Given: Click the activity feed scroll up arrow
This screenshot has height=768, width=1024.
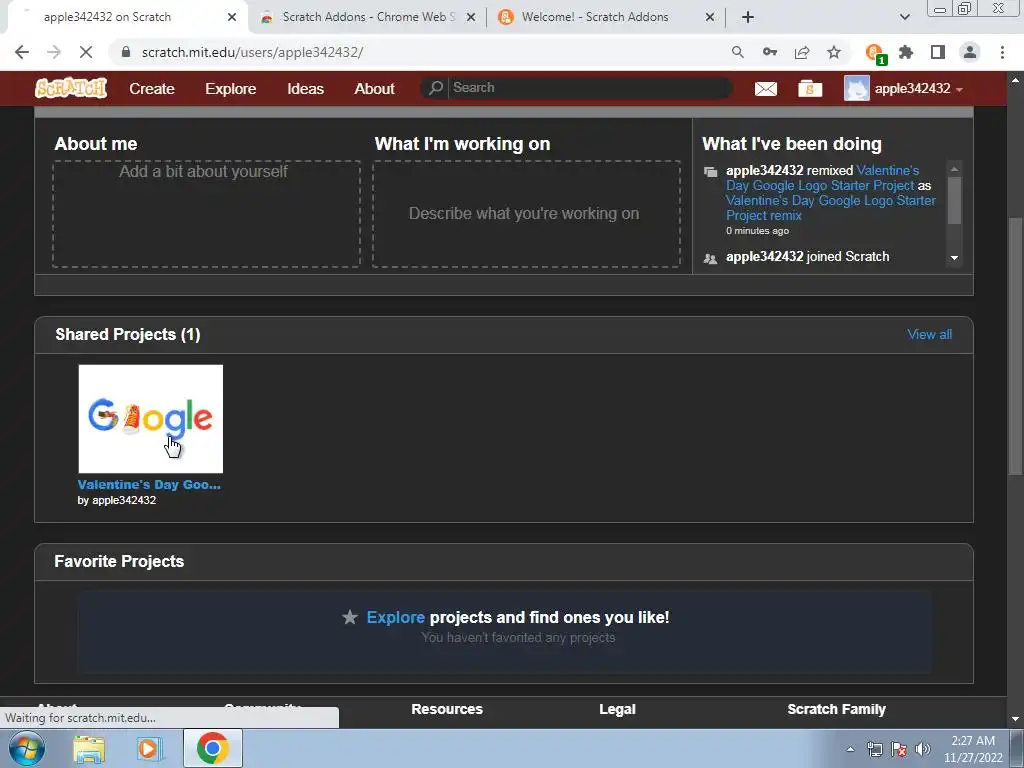Looking at the screenshot, I should coord(954,169).
